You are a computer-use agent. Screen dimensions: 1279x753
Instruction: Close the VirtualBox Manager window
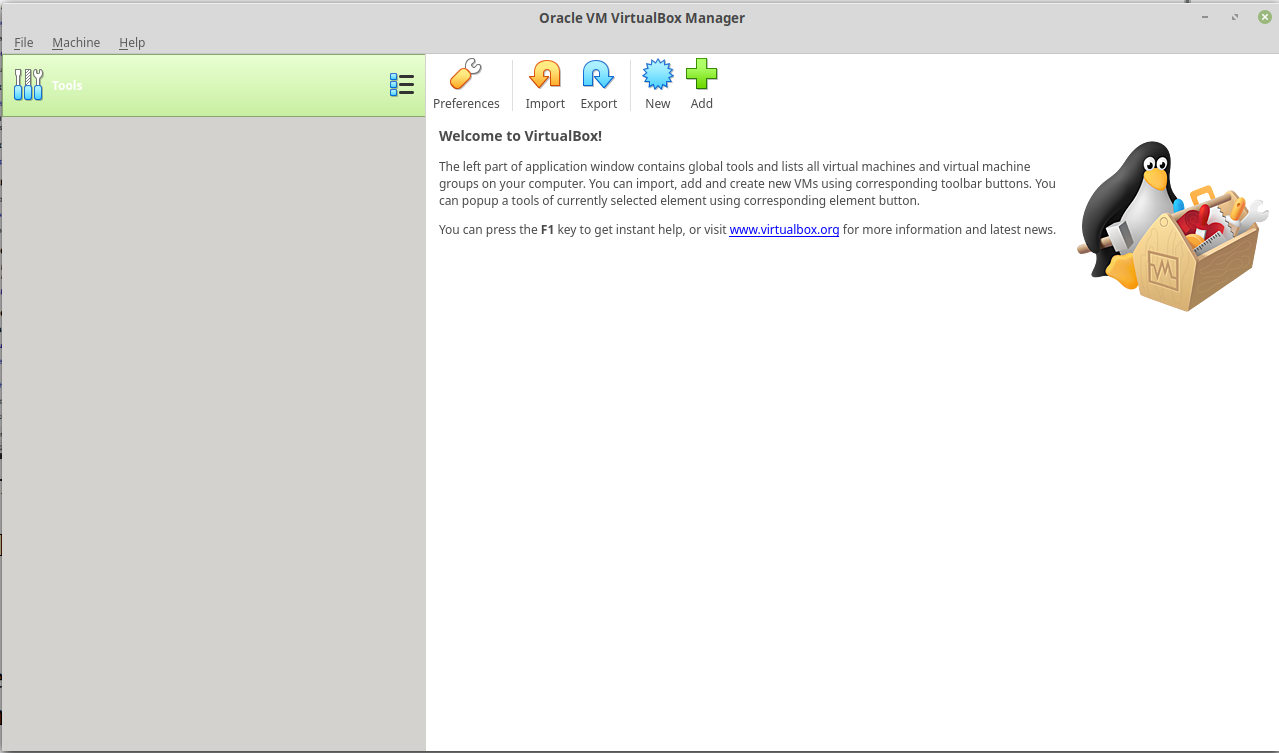[x=1265, y=17]
